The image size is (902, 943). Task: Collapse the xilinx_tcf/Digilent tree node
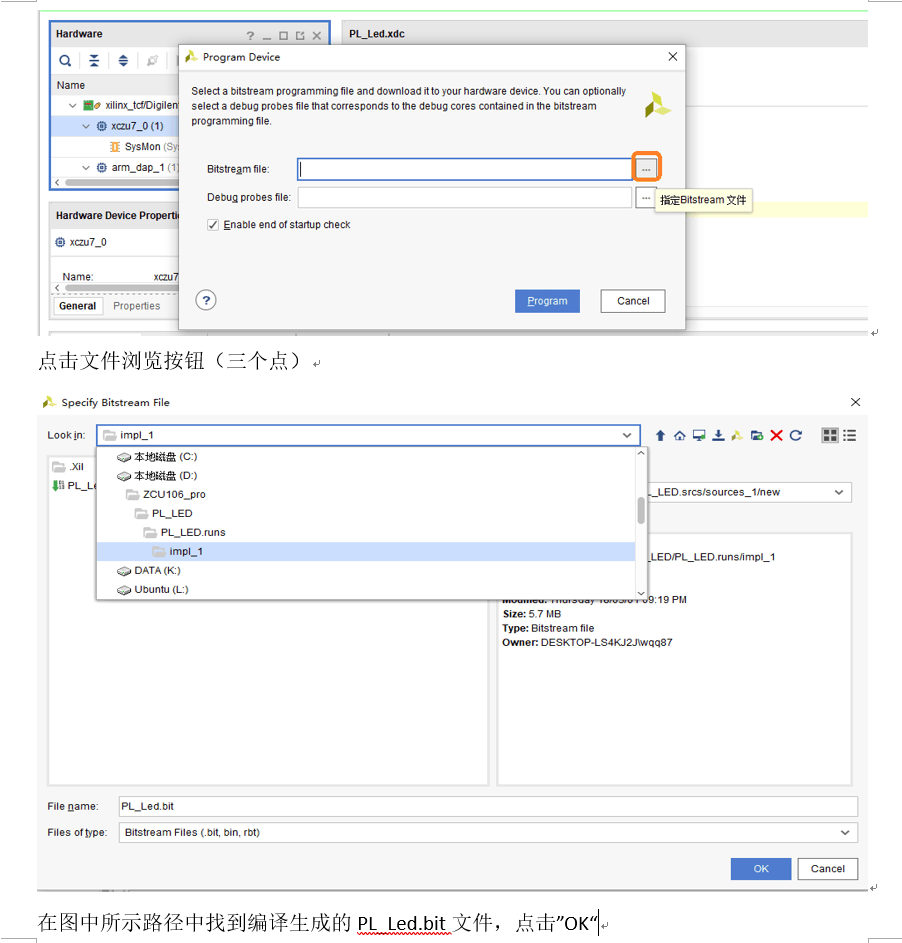point(73,105)
